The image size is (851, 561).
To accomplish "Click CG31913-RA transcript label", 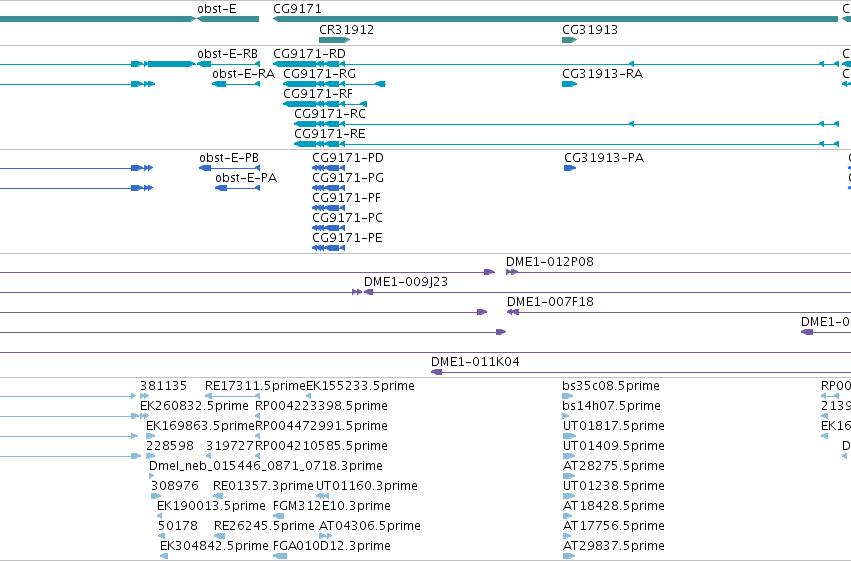I will 602,74.
